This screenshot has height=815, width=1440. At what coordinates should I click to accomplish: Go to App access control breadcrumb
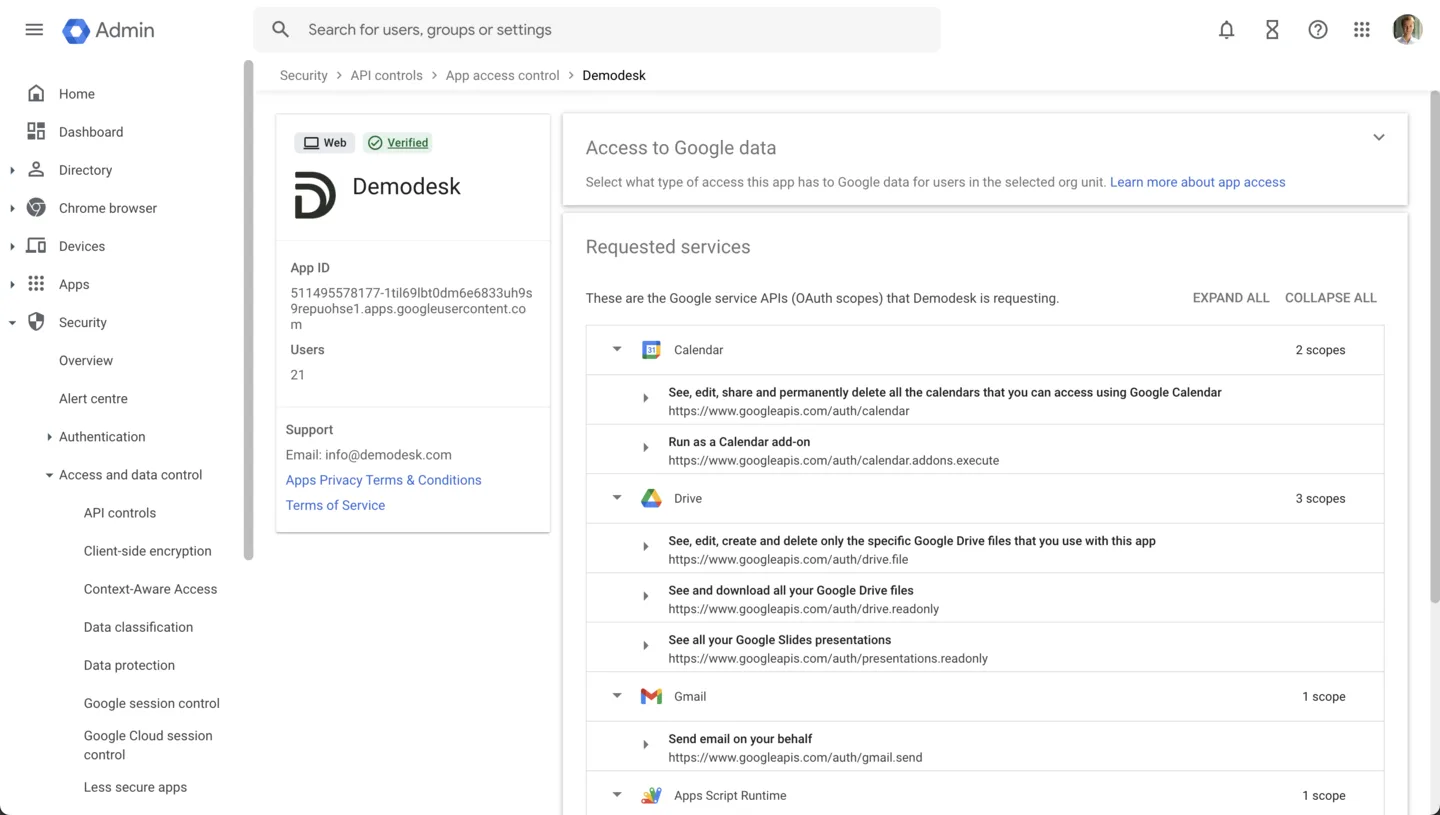(503, 75)
